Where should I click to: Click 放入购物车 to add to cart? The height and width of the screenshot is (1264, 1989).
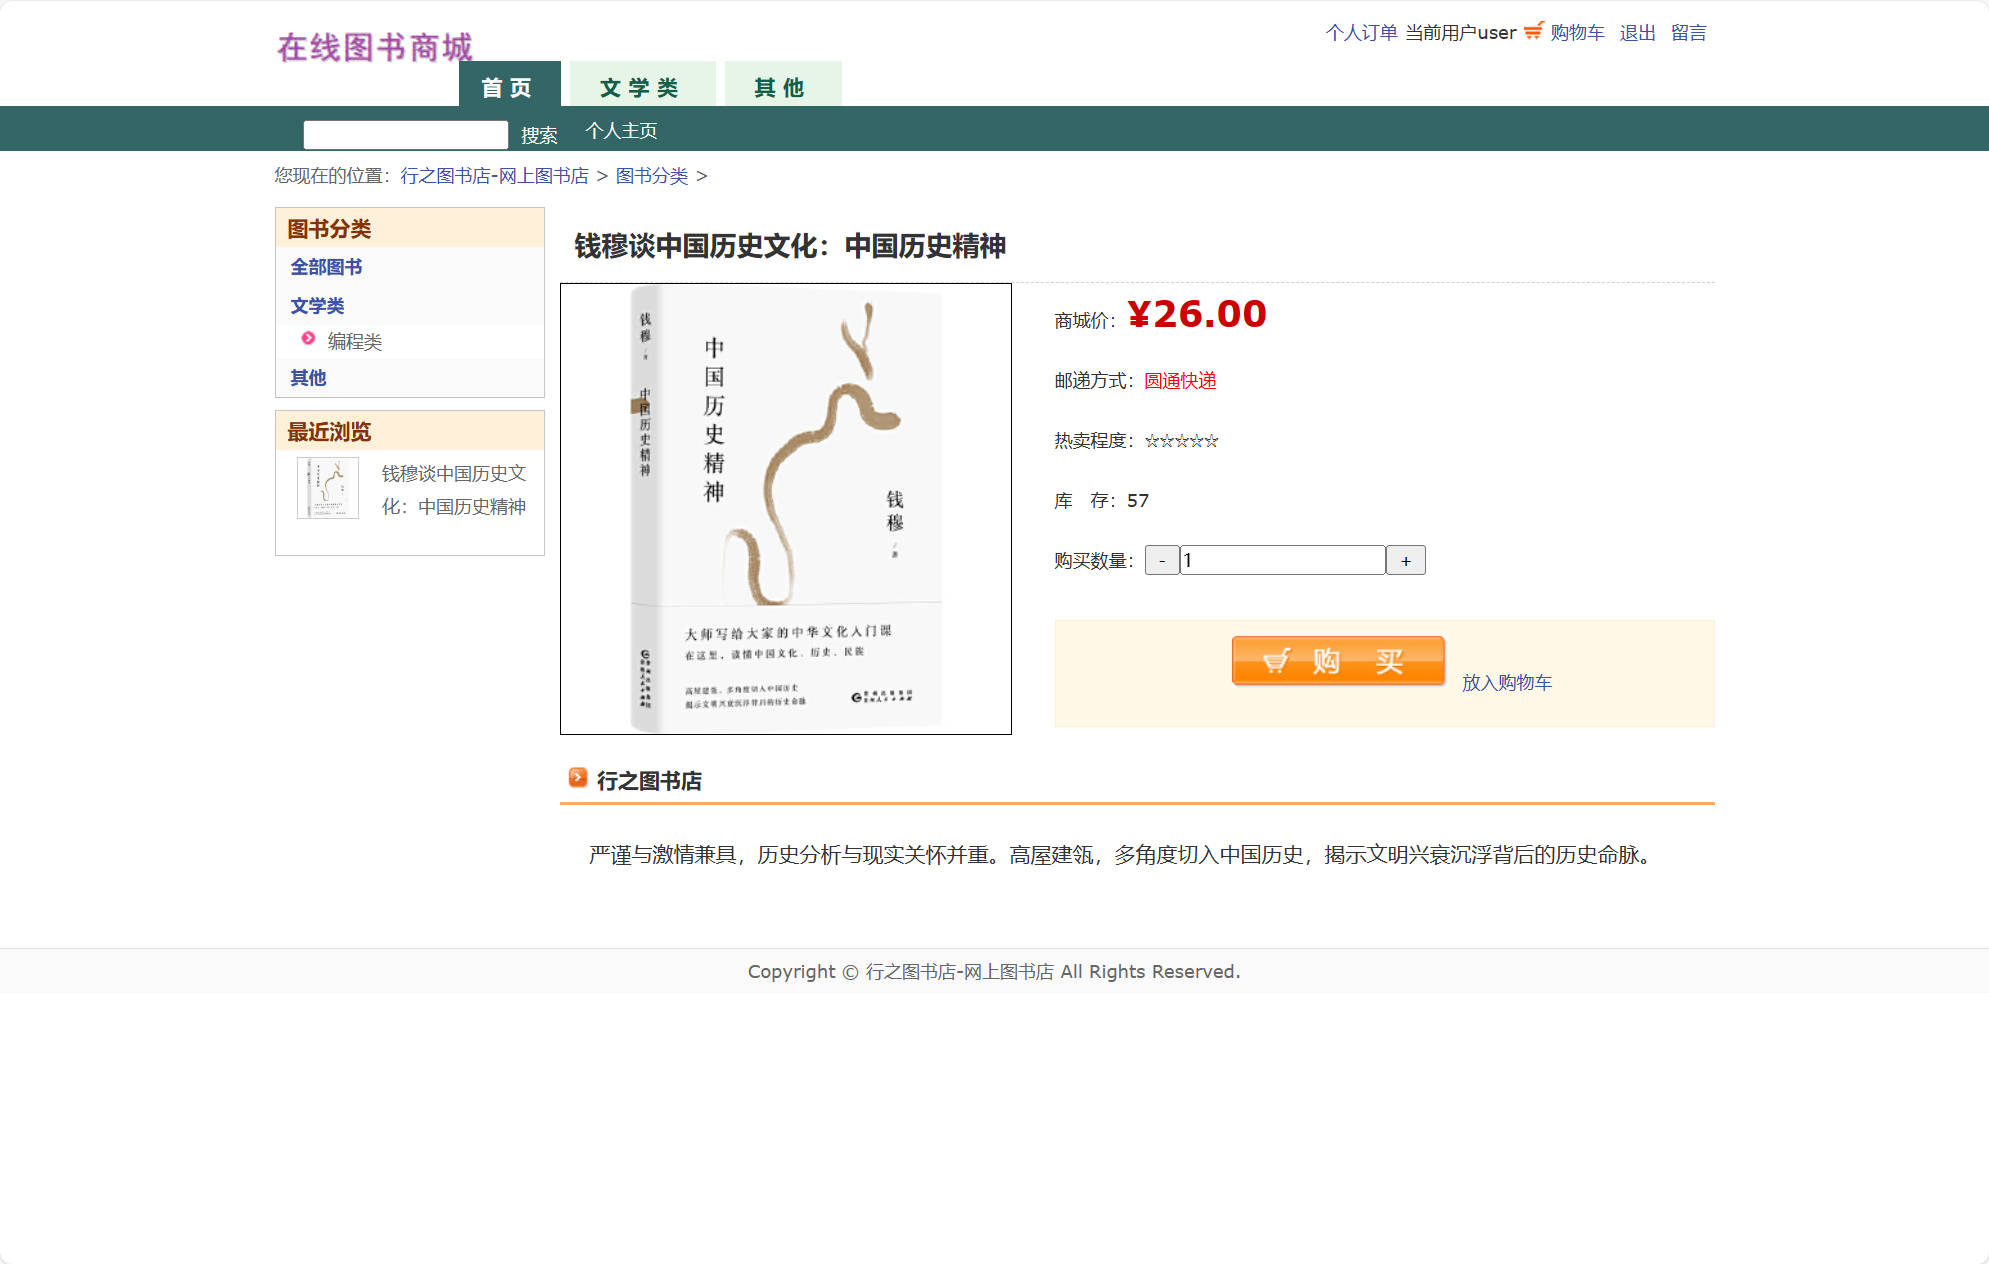point(1507,682)
